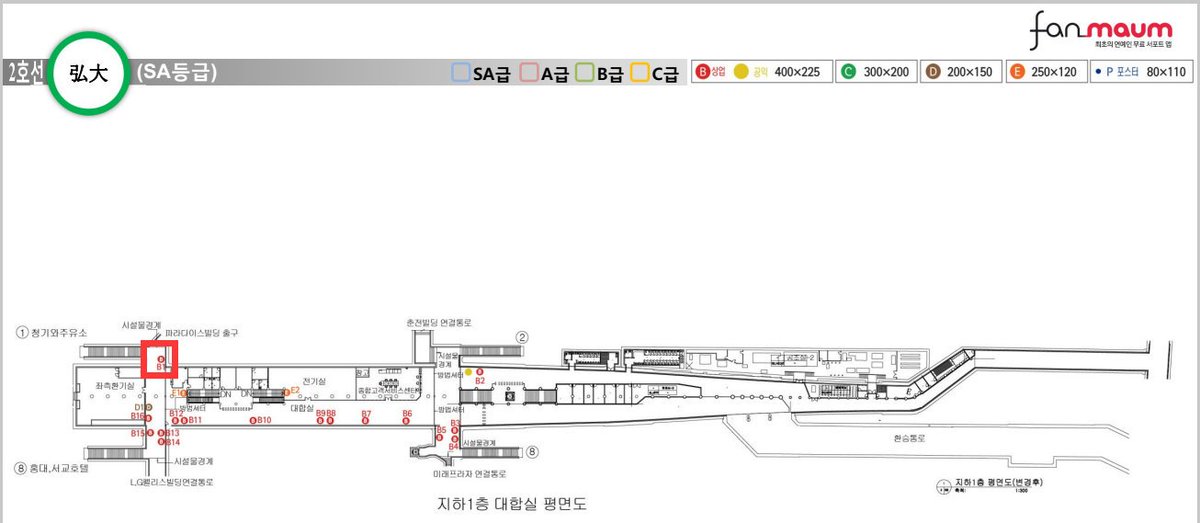Select the B7 ad marker
This screenshot has height=523, width=1200.
pos(365,421)
